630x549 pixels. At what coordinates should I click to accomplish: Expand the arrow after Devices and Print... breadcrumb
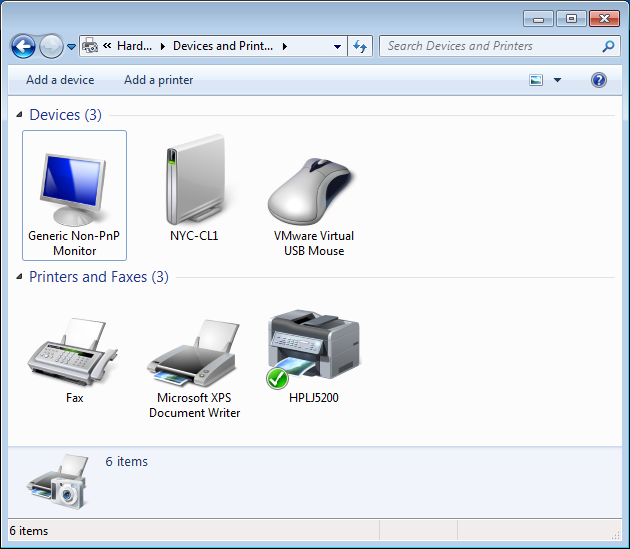pyautogui.click(x=285, y=46)
